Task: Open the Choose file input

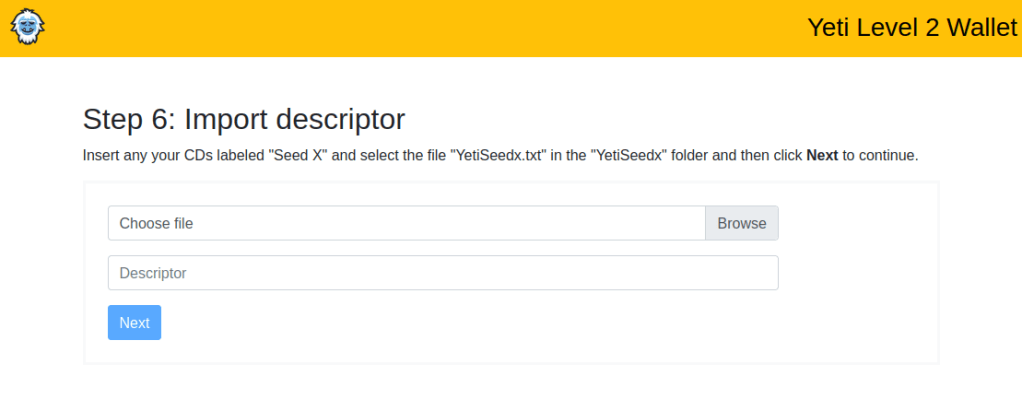Action: 407,223
